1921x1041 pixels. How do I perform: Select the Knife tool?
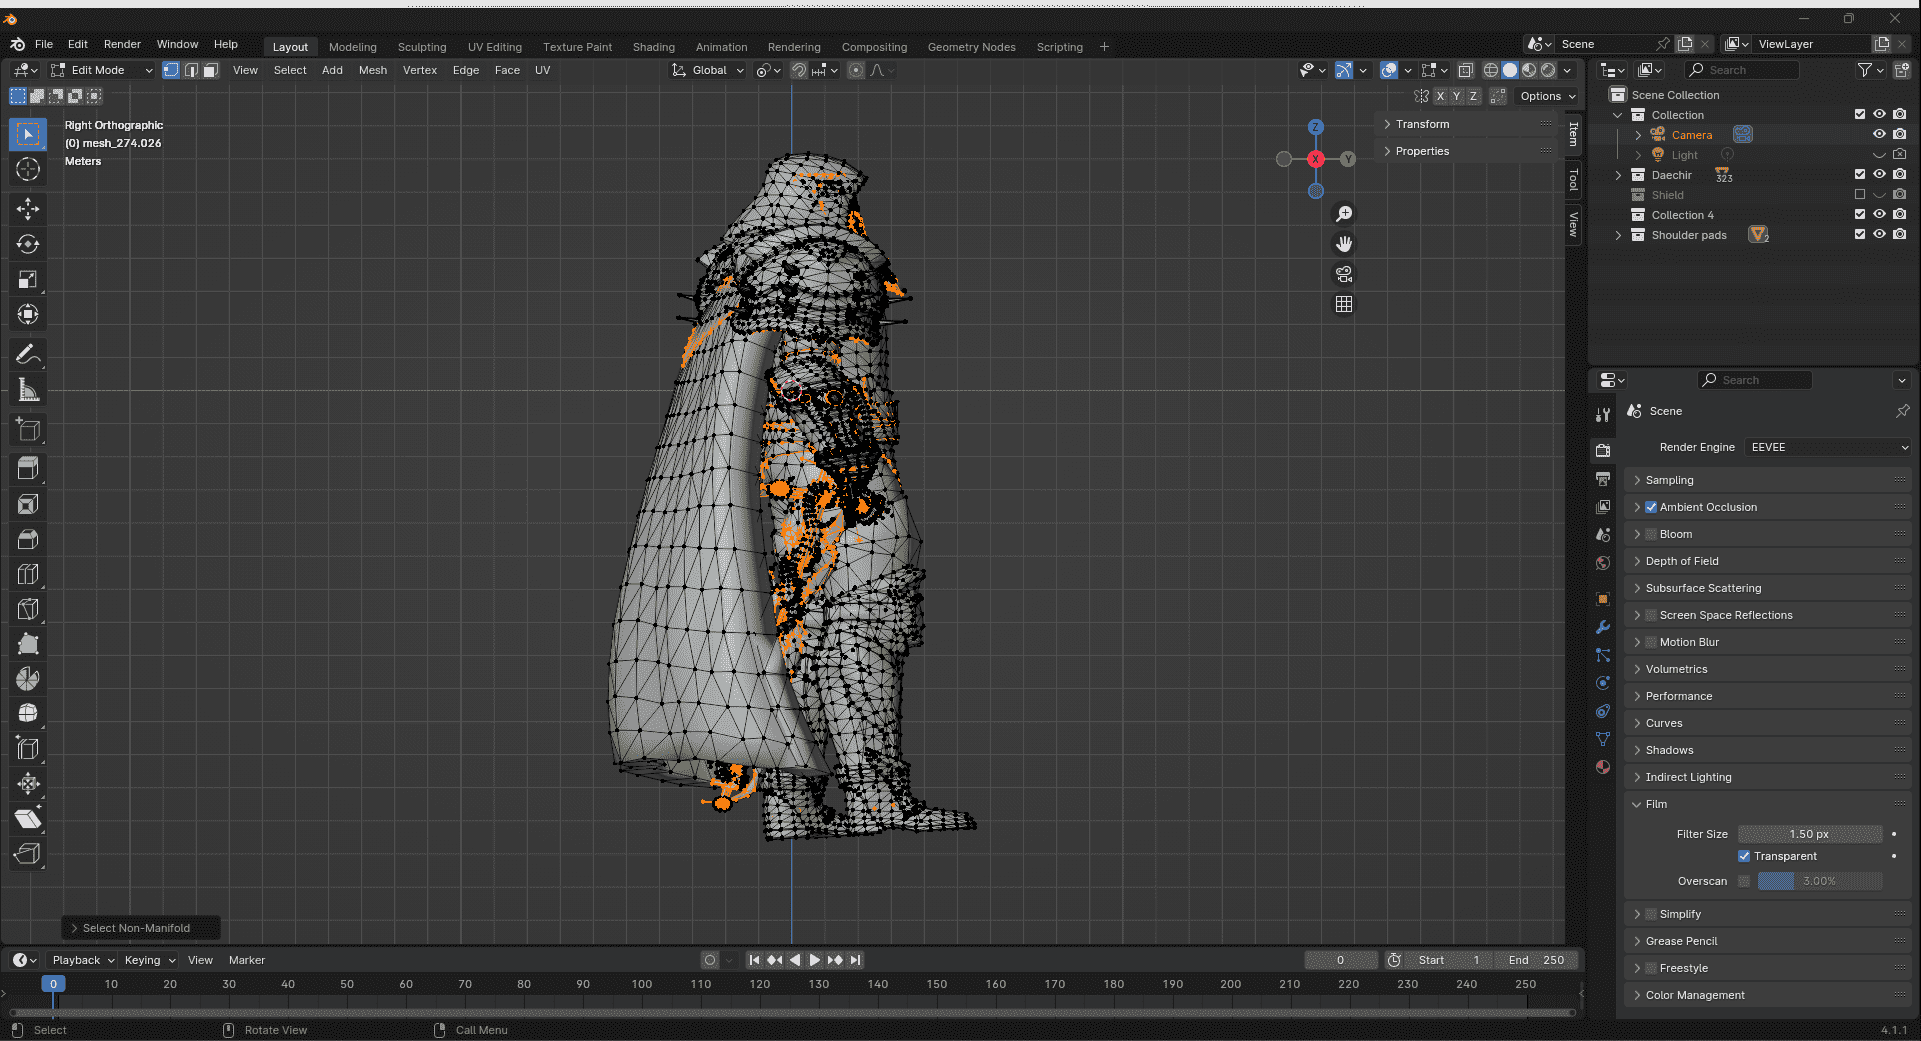28,609
